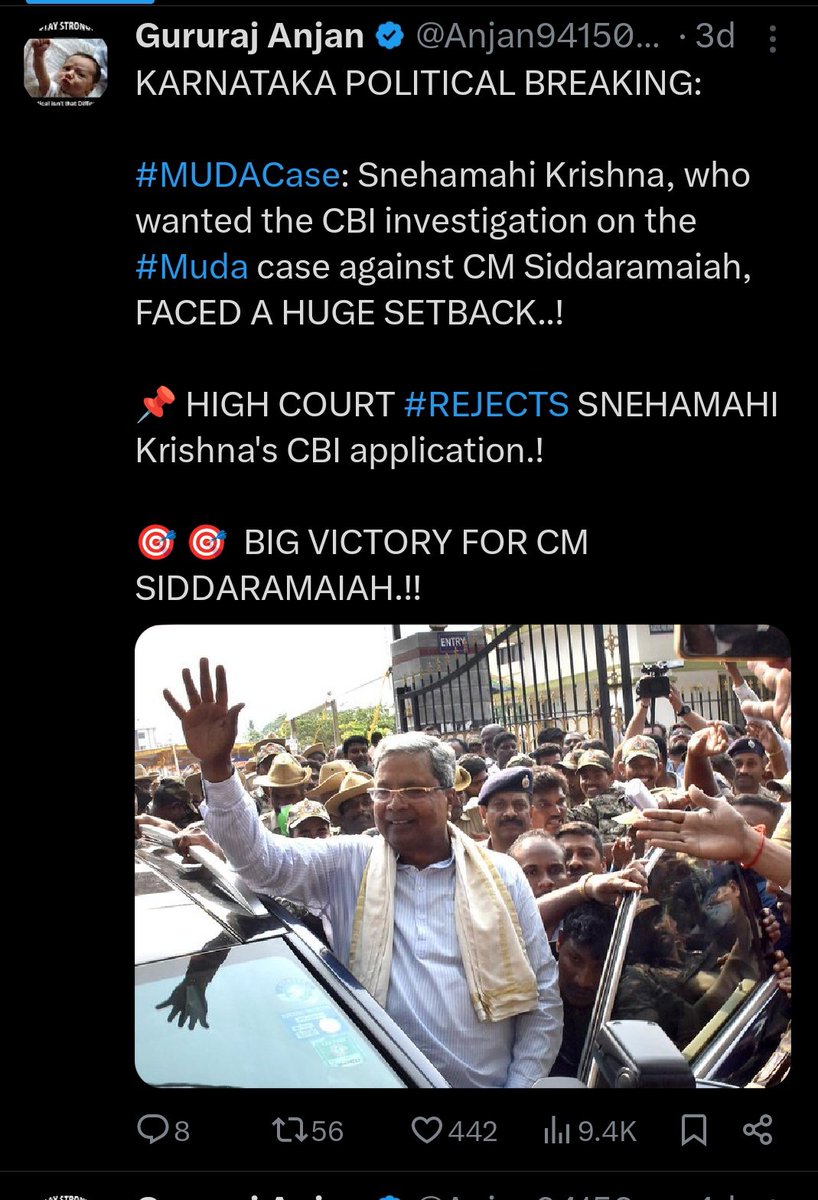Open the avatar of the next post below

tap(66, 1194)
